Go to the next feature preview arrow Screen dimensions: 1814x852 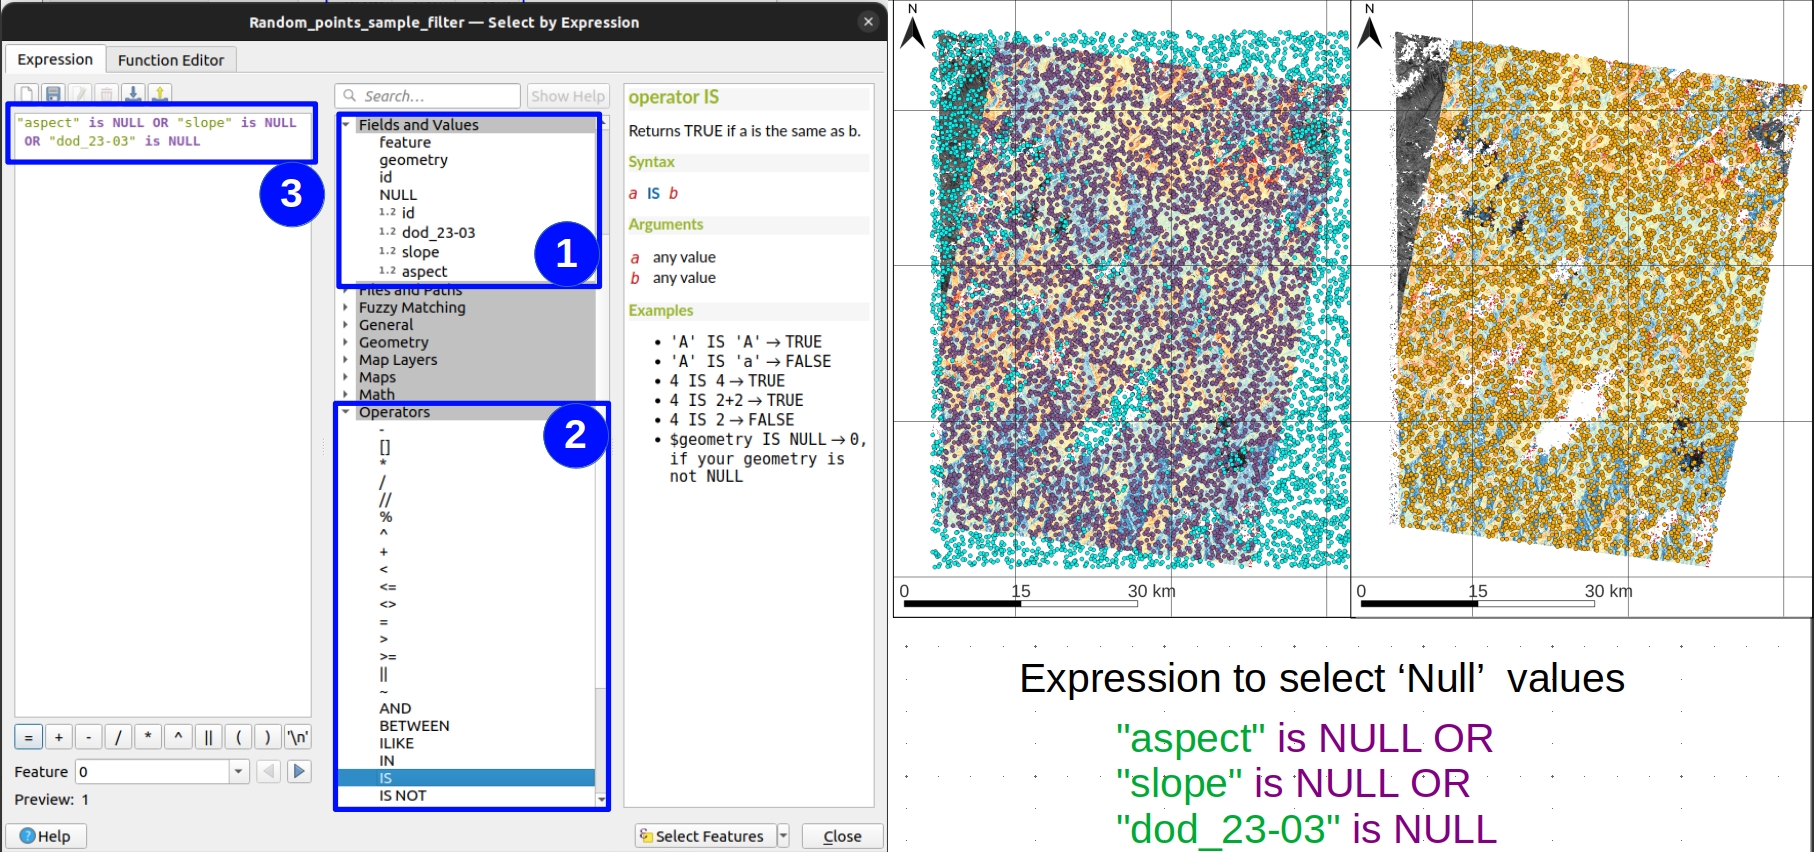point(299,771)
